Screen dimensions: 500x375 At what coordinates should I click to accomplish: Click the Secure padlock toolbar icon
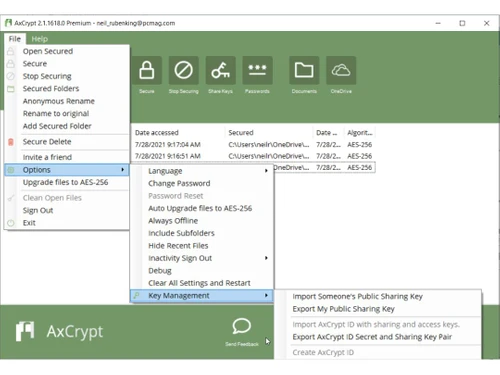[147, 70]
